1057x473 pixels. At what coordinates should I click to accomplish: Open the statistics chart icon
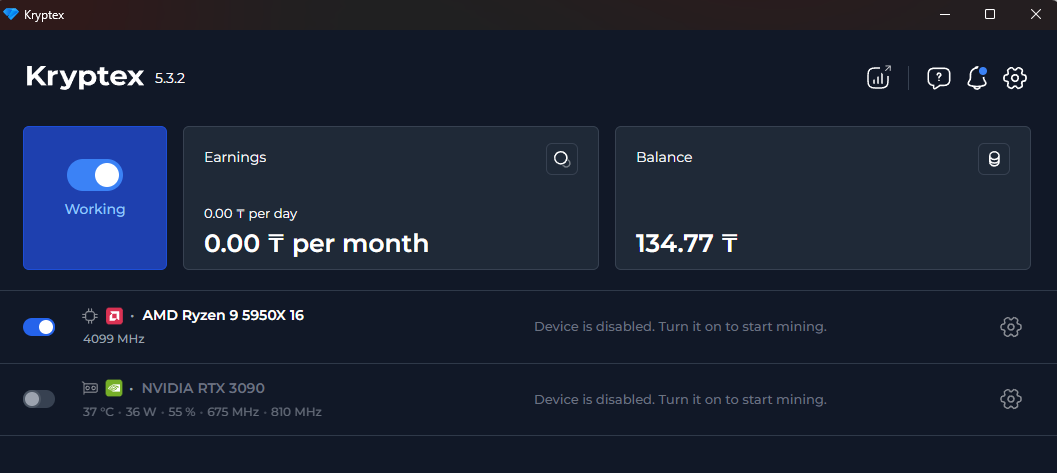point(878,77)
